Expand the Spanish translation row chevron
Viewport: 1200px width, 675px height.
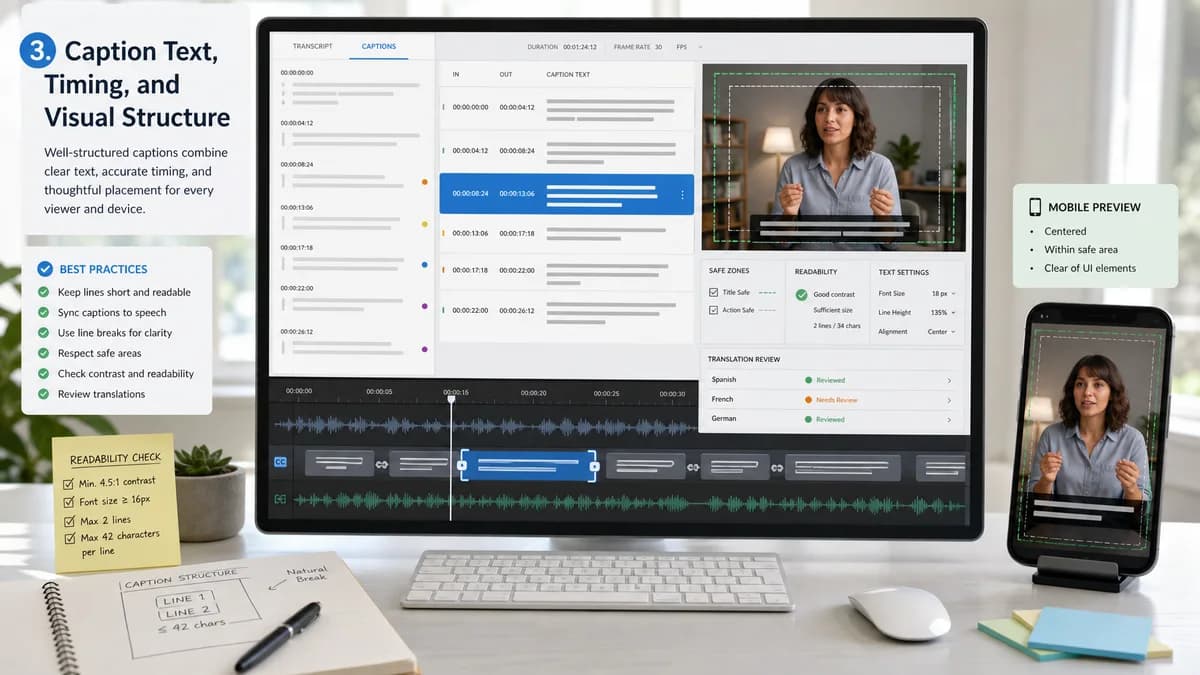coord(949,381)
